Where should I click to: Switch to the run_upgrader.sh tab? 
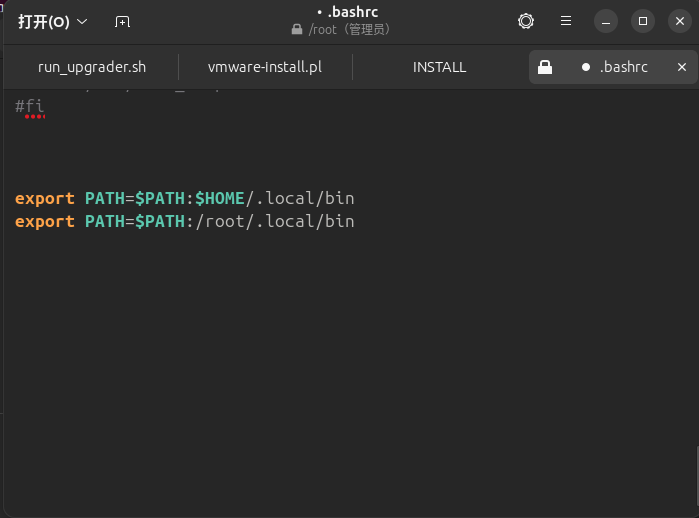[92, 67]
